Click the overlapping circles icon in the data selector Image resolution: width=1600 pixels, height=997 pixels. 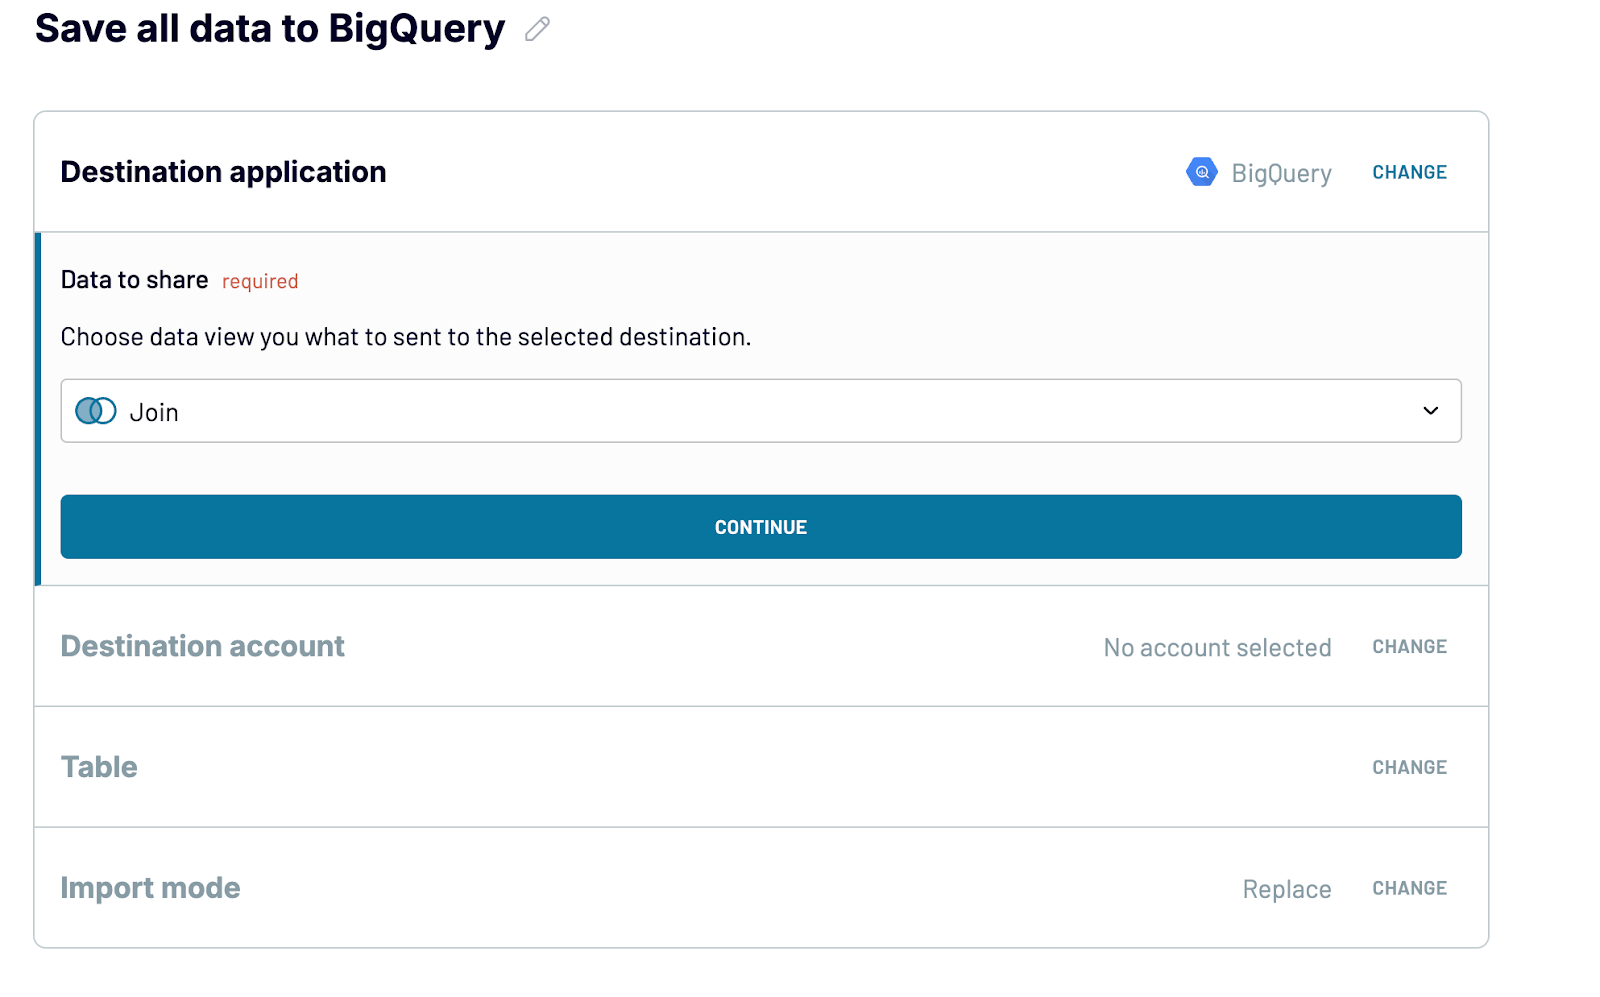click(x=95, y=410)
